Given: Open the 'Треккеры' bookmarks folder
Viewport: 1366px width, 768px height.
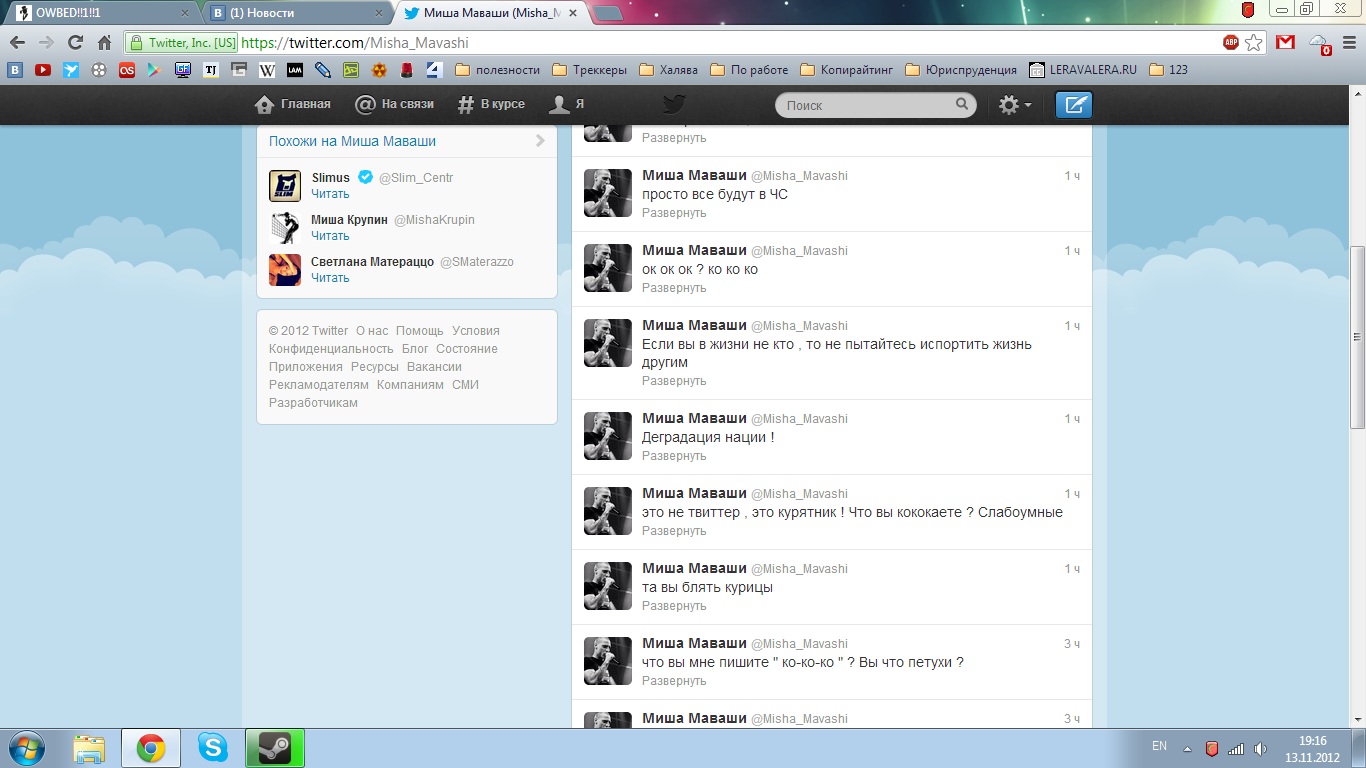Looking at the screenshot, I should tap(590, 70).
